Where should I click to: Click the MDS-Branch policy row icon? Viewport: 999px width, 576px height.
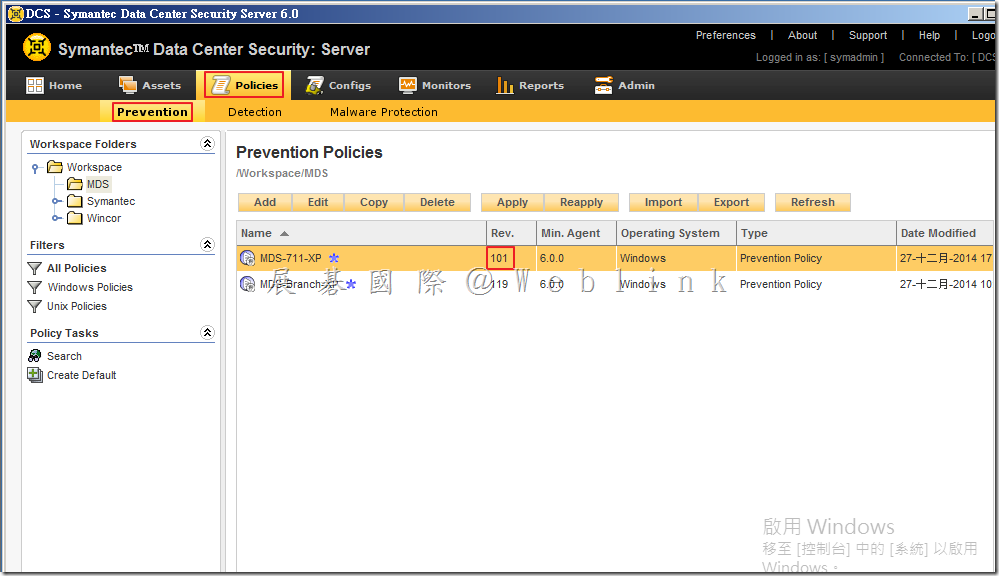pos(247,284)
